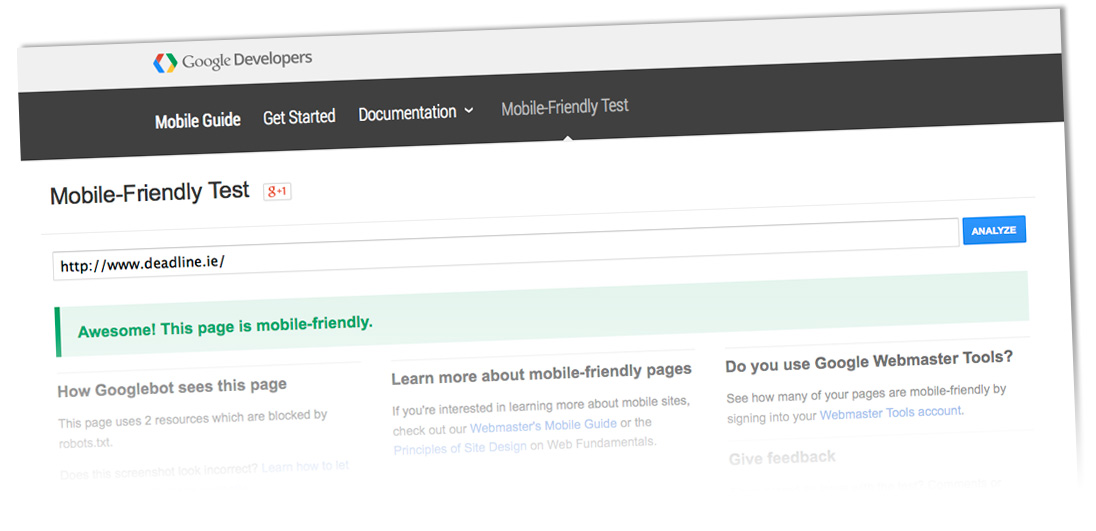Follow the Principles of Site Design link

point(460,448)
